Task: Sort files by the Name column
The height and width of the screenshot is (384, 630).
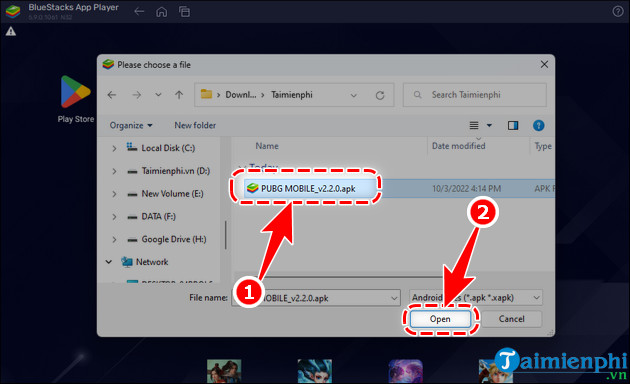Action: [267, 146]
